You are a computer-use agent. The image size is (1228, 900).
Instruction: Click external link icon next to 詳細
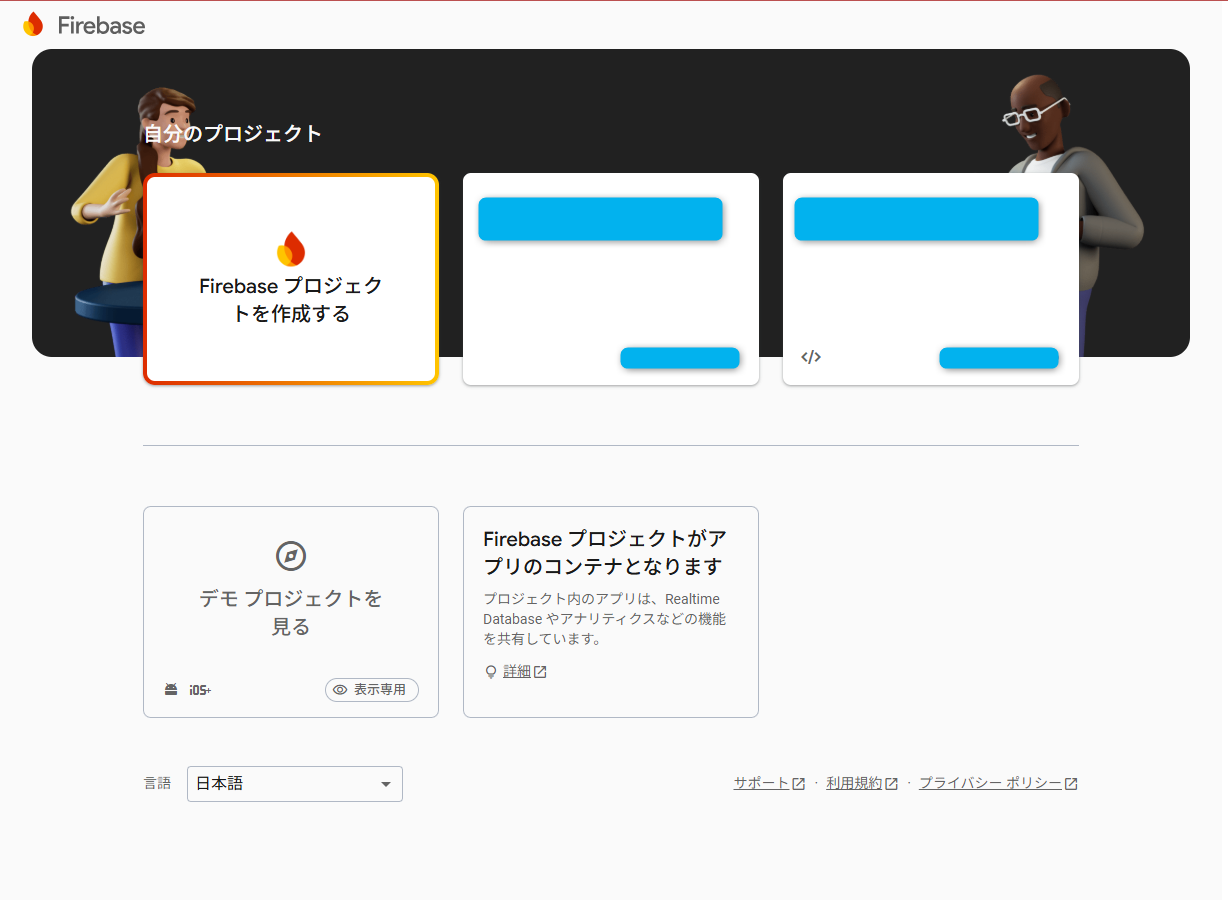click(x=540, y=672)
